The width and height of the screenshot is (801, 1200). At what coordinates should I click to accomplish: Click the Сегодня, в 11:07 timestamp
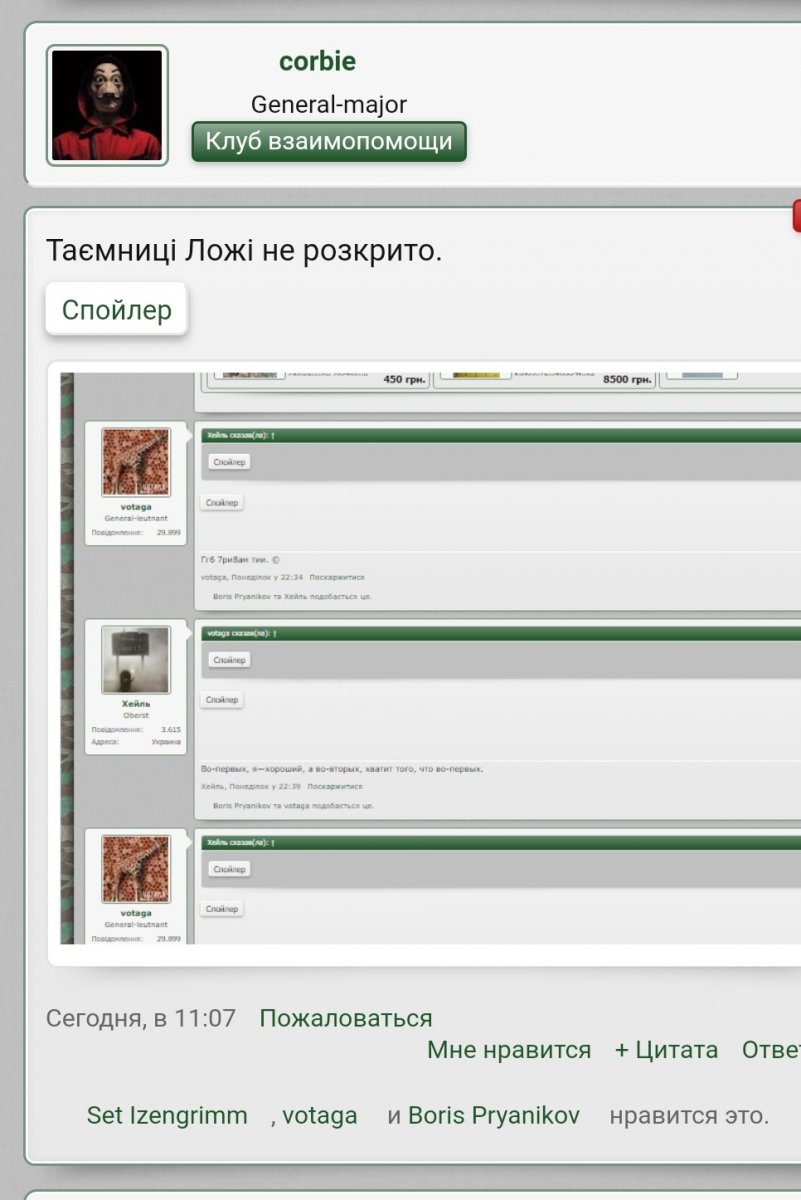click(x=141, y=1018)
